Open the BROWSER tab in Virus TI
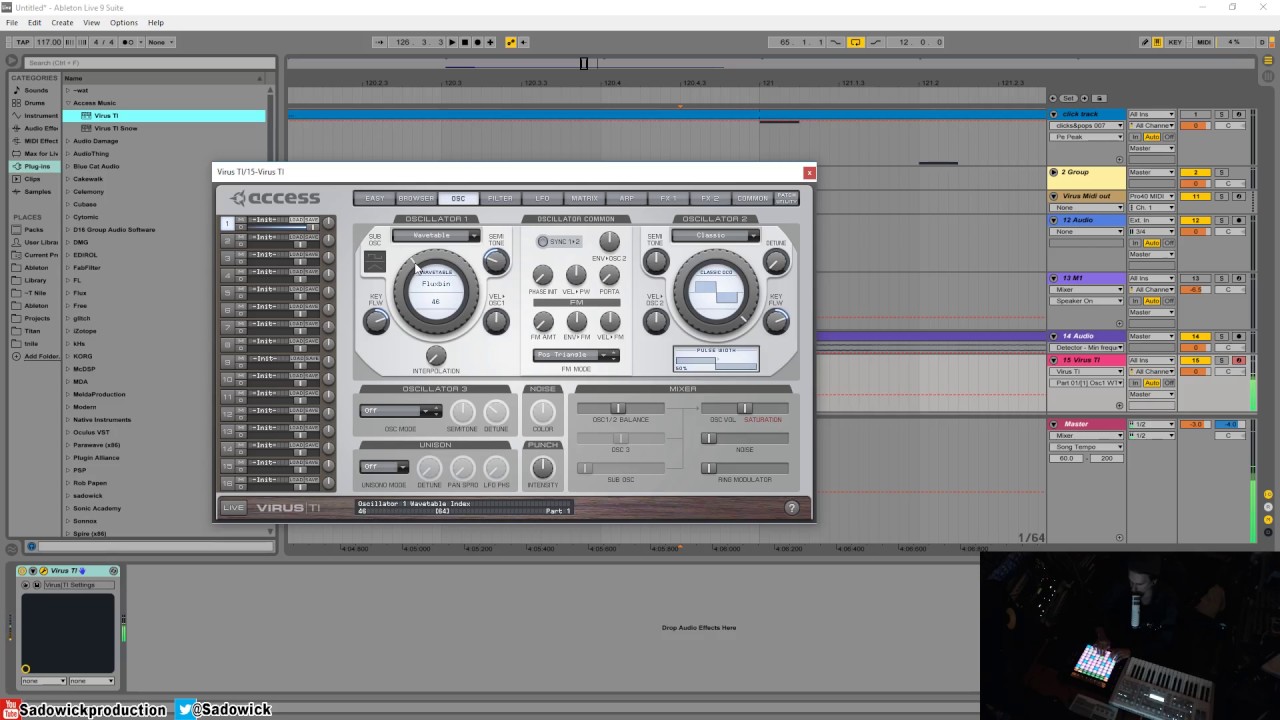This screenshot has width=1280, height=720. click(x=416, y=198)
